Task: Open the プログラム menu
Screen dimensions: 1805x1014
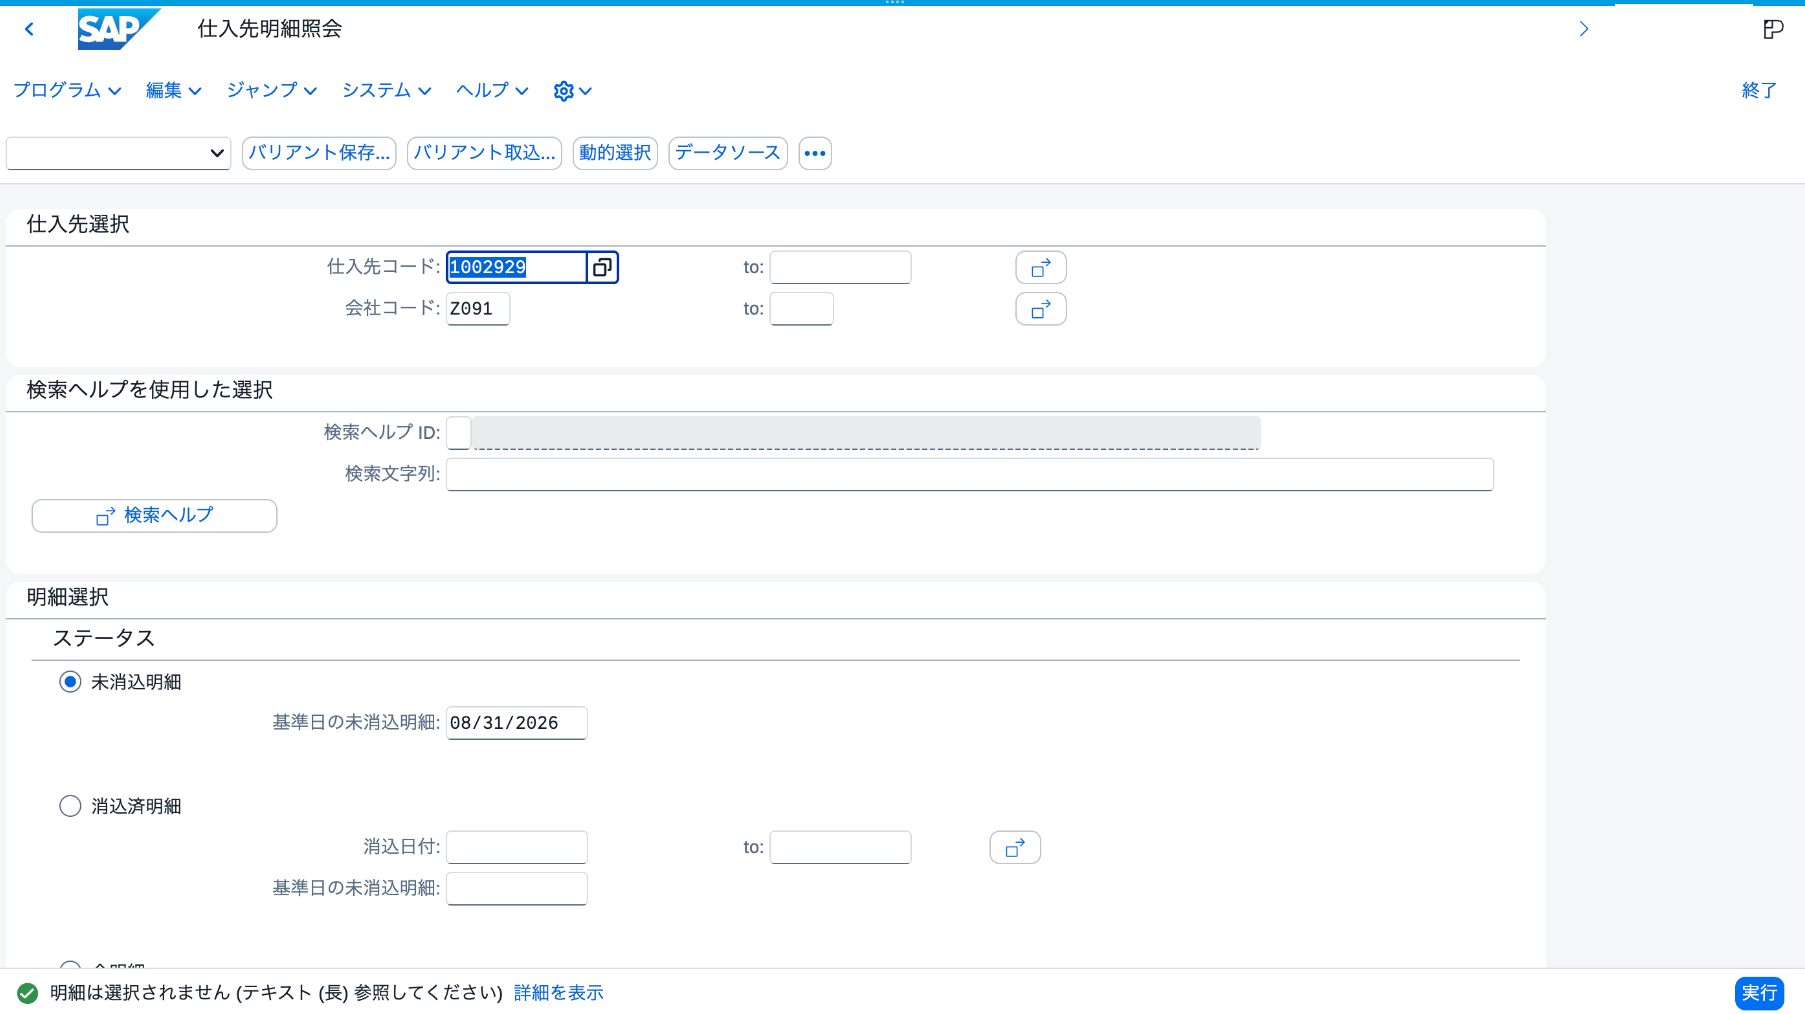Action: tap(67, 91)
